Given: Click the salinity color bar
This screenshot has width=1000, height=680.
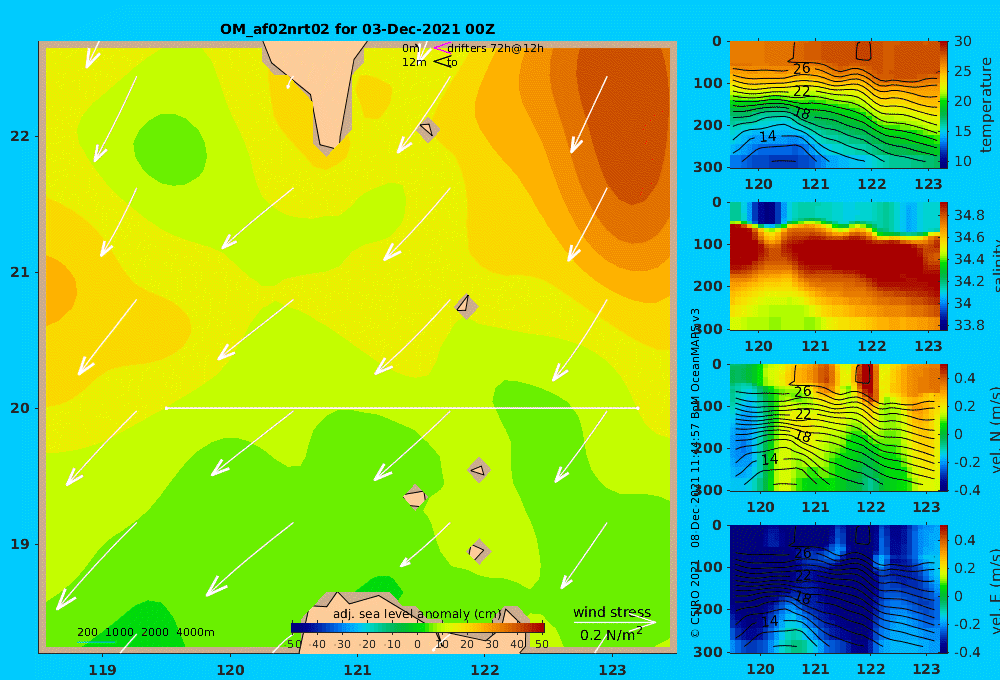Looking at the screenshot, I should pyautogui.click(x=944, y=266).
